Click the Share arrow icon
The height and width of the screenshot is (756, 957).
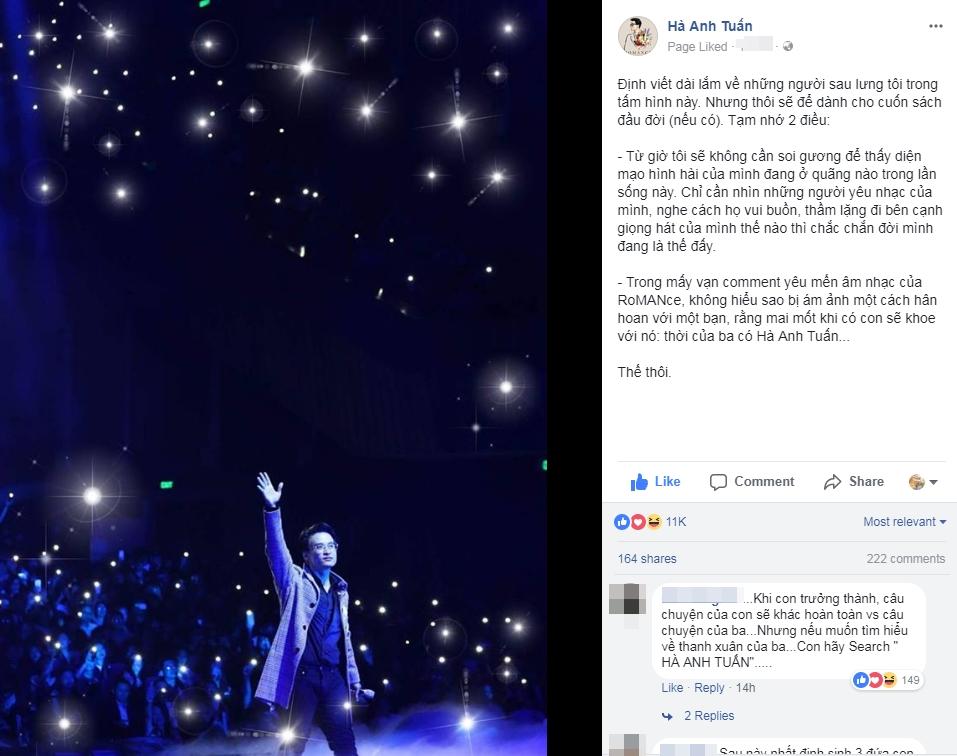click(832, 482)
